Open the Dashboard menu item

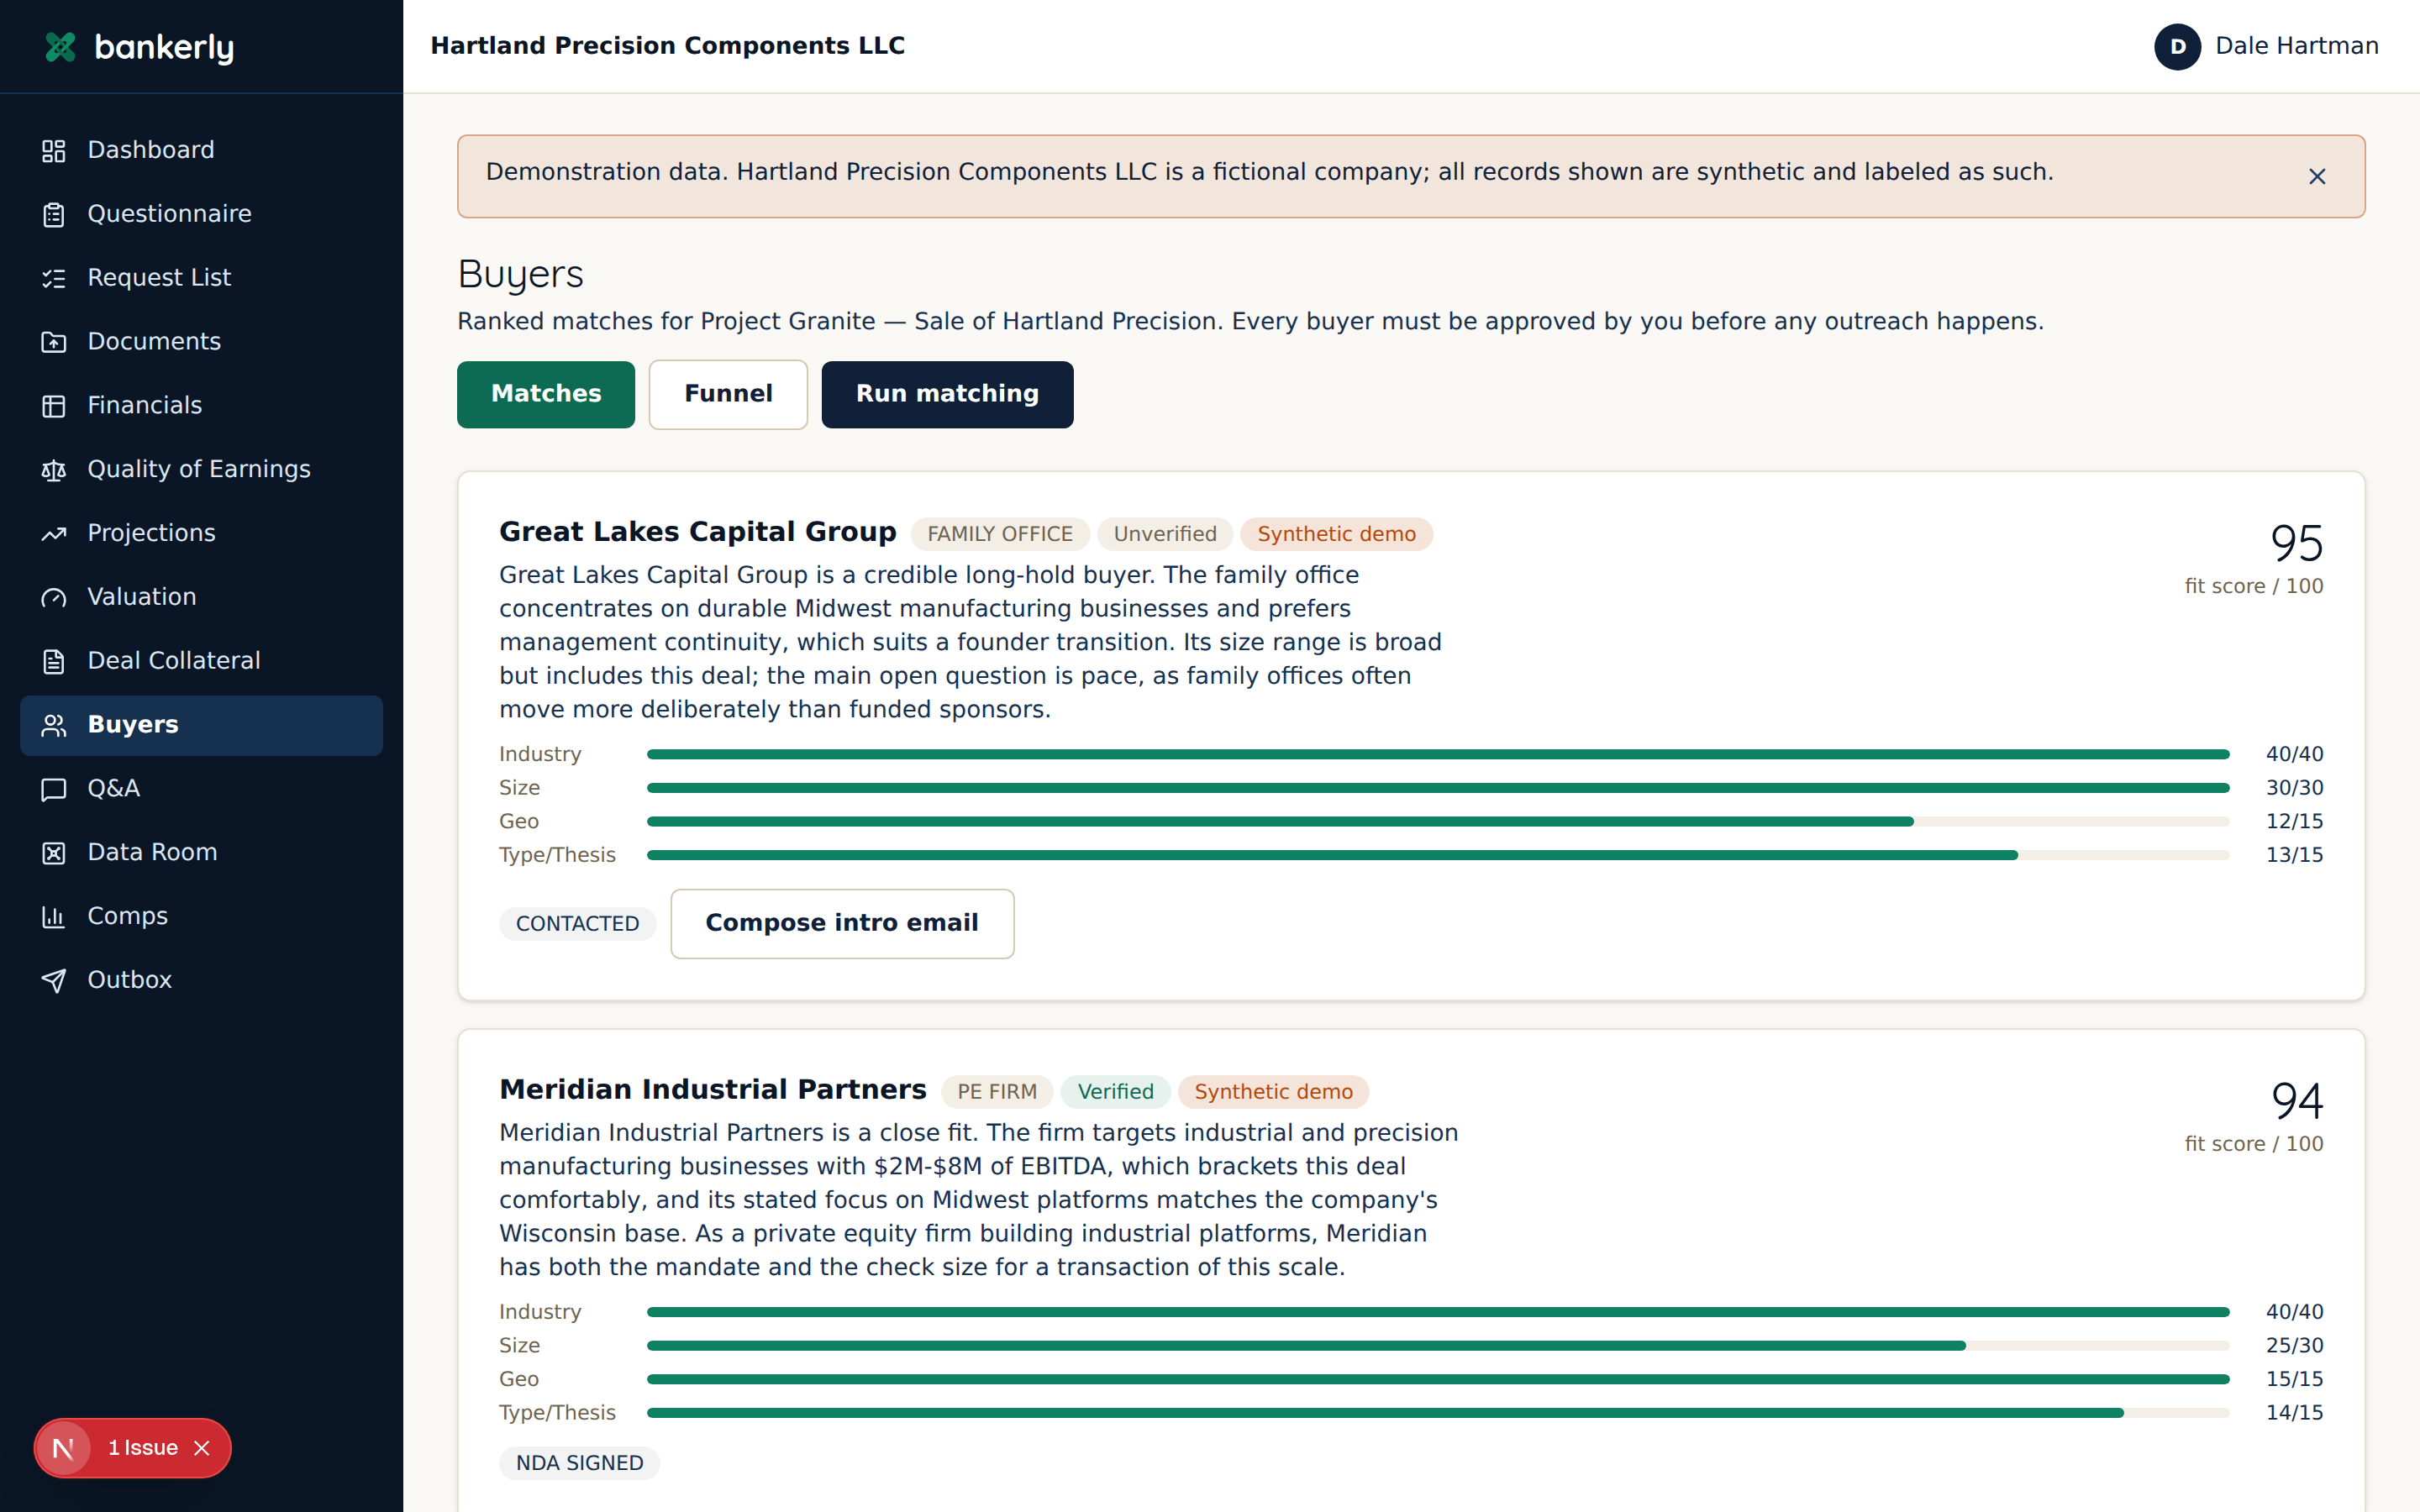tap(201, 150)
